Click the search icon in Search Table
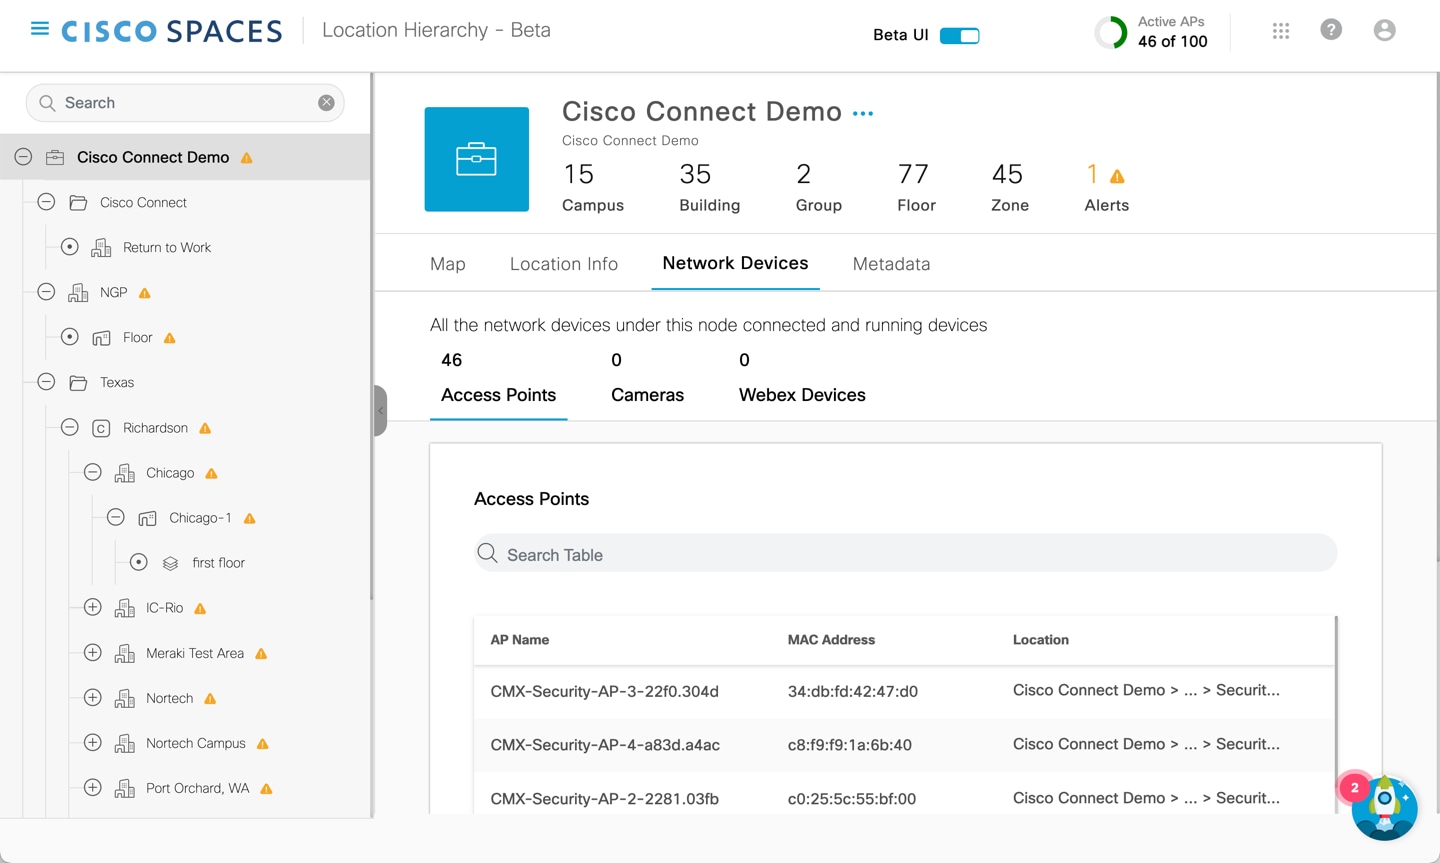The width and height of the screenshot is (1440, 863). (x=487, y=553)
